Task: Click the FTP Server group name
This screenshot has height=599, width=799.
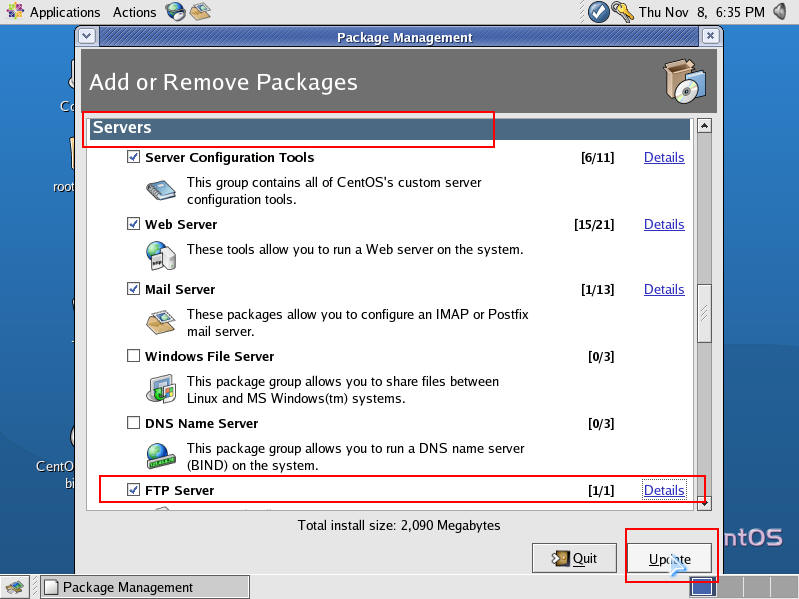Action: pyautogui.click(x=179, y=490)
